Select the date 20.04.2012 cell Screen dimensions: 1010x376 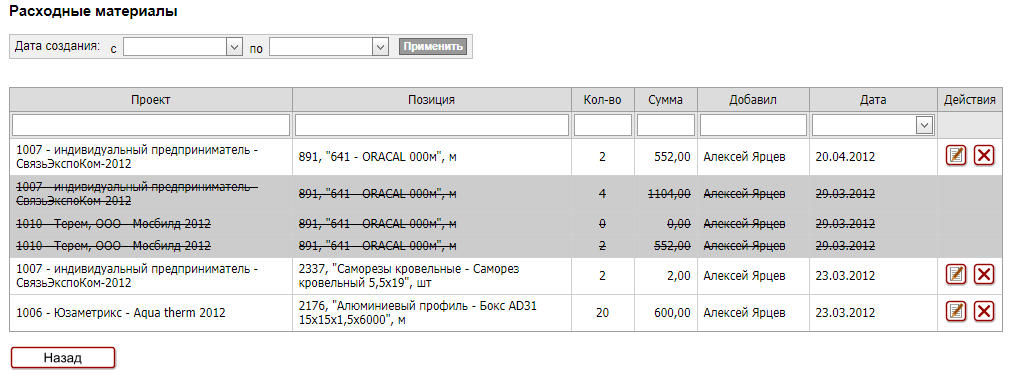[x=873, y=156]
